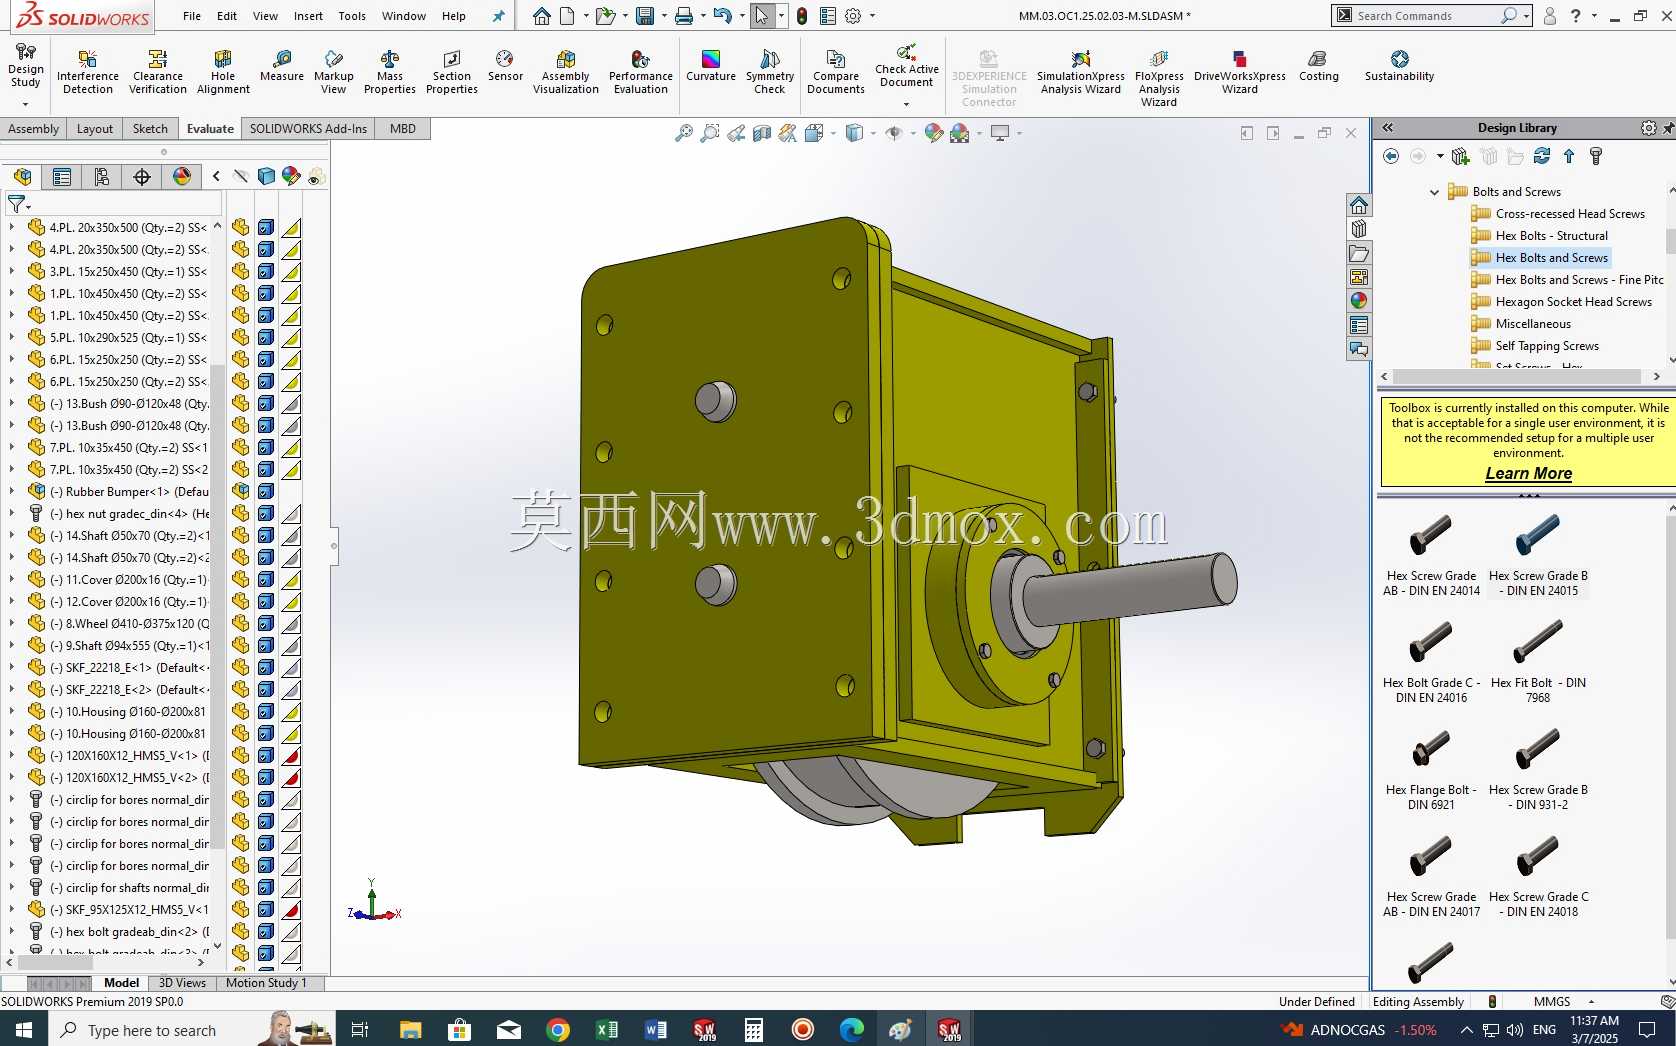
Task: Expand 8.Wheel Ø410-Ø375x120 tree node
Action: coord(11,623)
